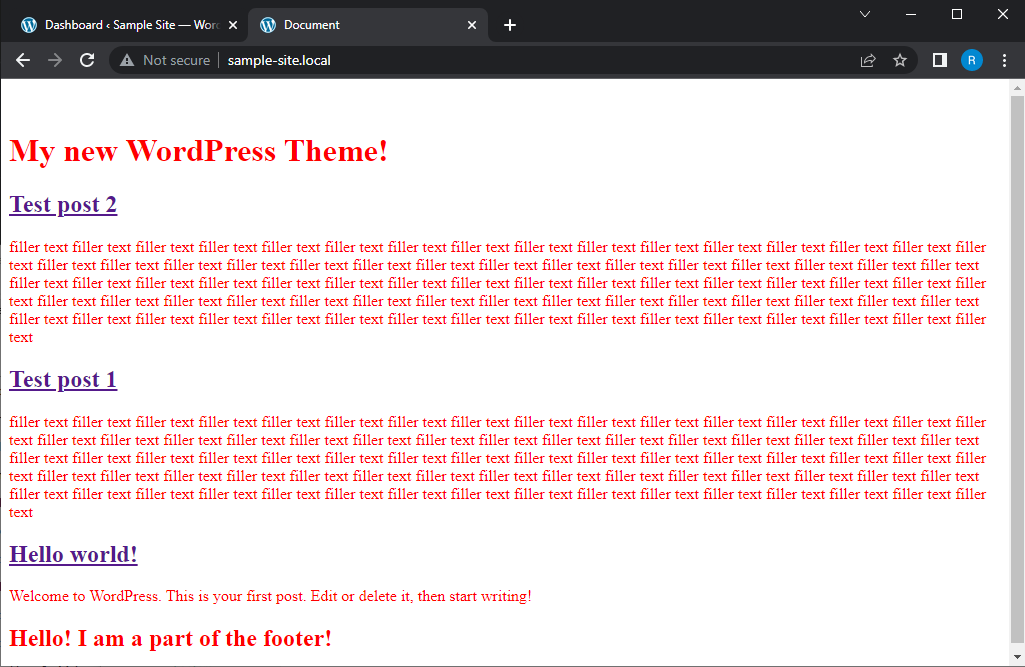The width and height of the screenshot is (1025, 667).
Task: Open the browser side panel
Action: coord(939,60)
